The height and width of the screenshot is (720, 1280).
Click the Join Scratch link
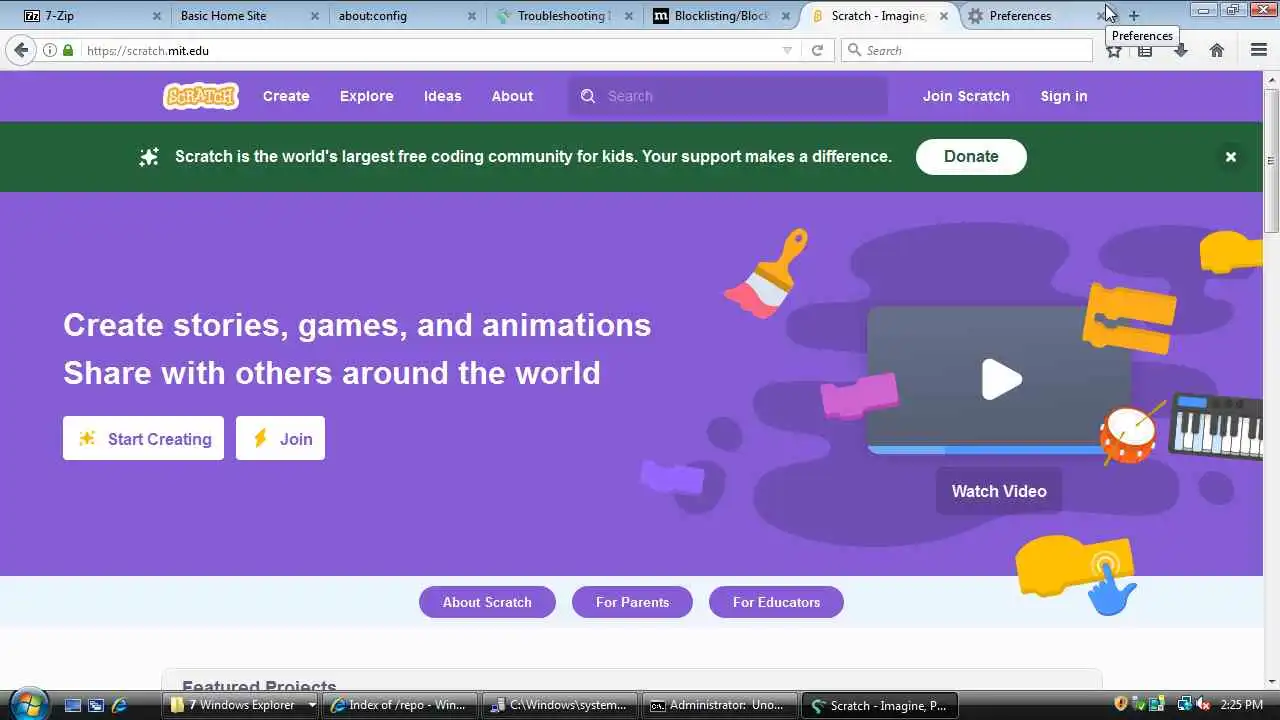click(966, 96)
